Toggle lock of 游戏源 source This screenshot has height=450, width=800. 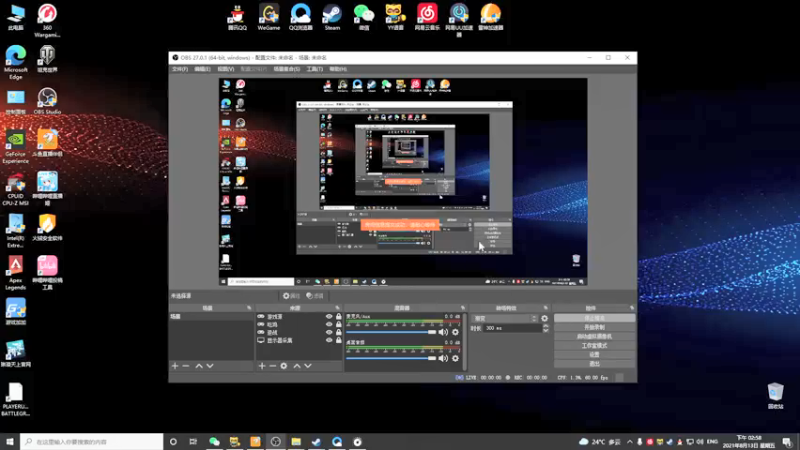click(x=338, y=316)
